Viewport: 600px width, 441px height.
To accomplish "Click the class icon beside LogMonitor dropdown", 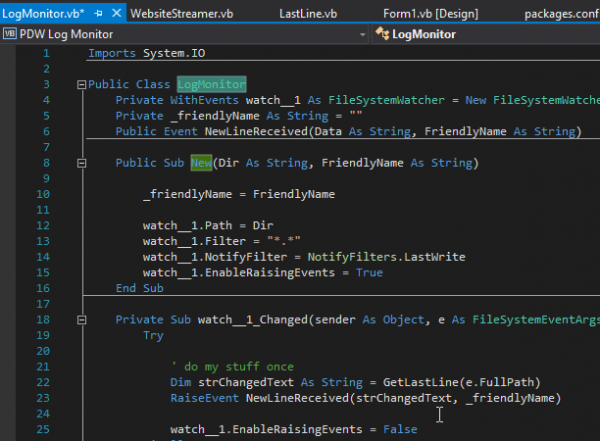I will pos(382,34).
